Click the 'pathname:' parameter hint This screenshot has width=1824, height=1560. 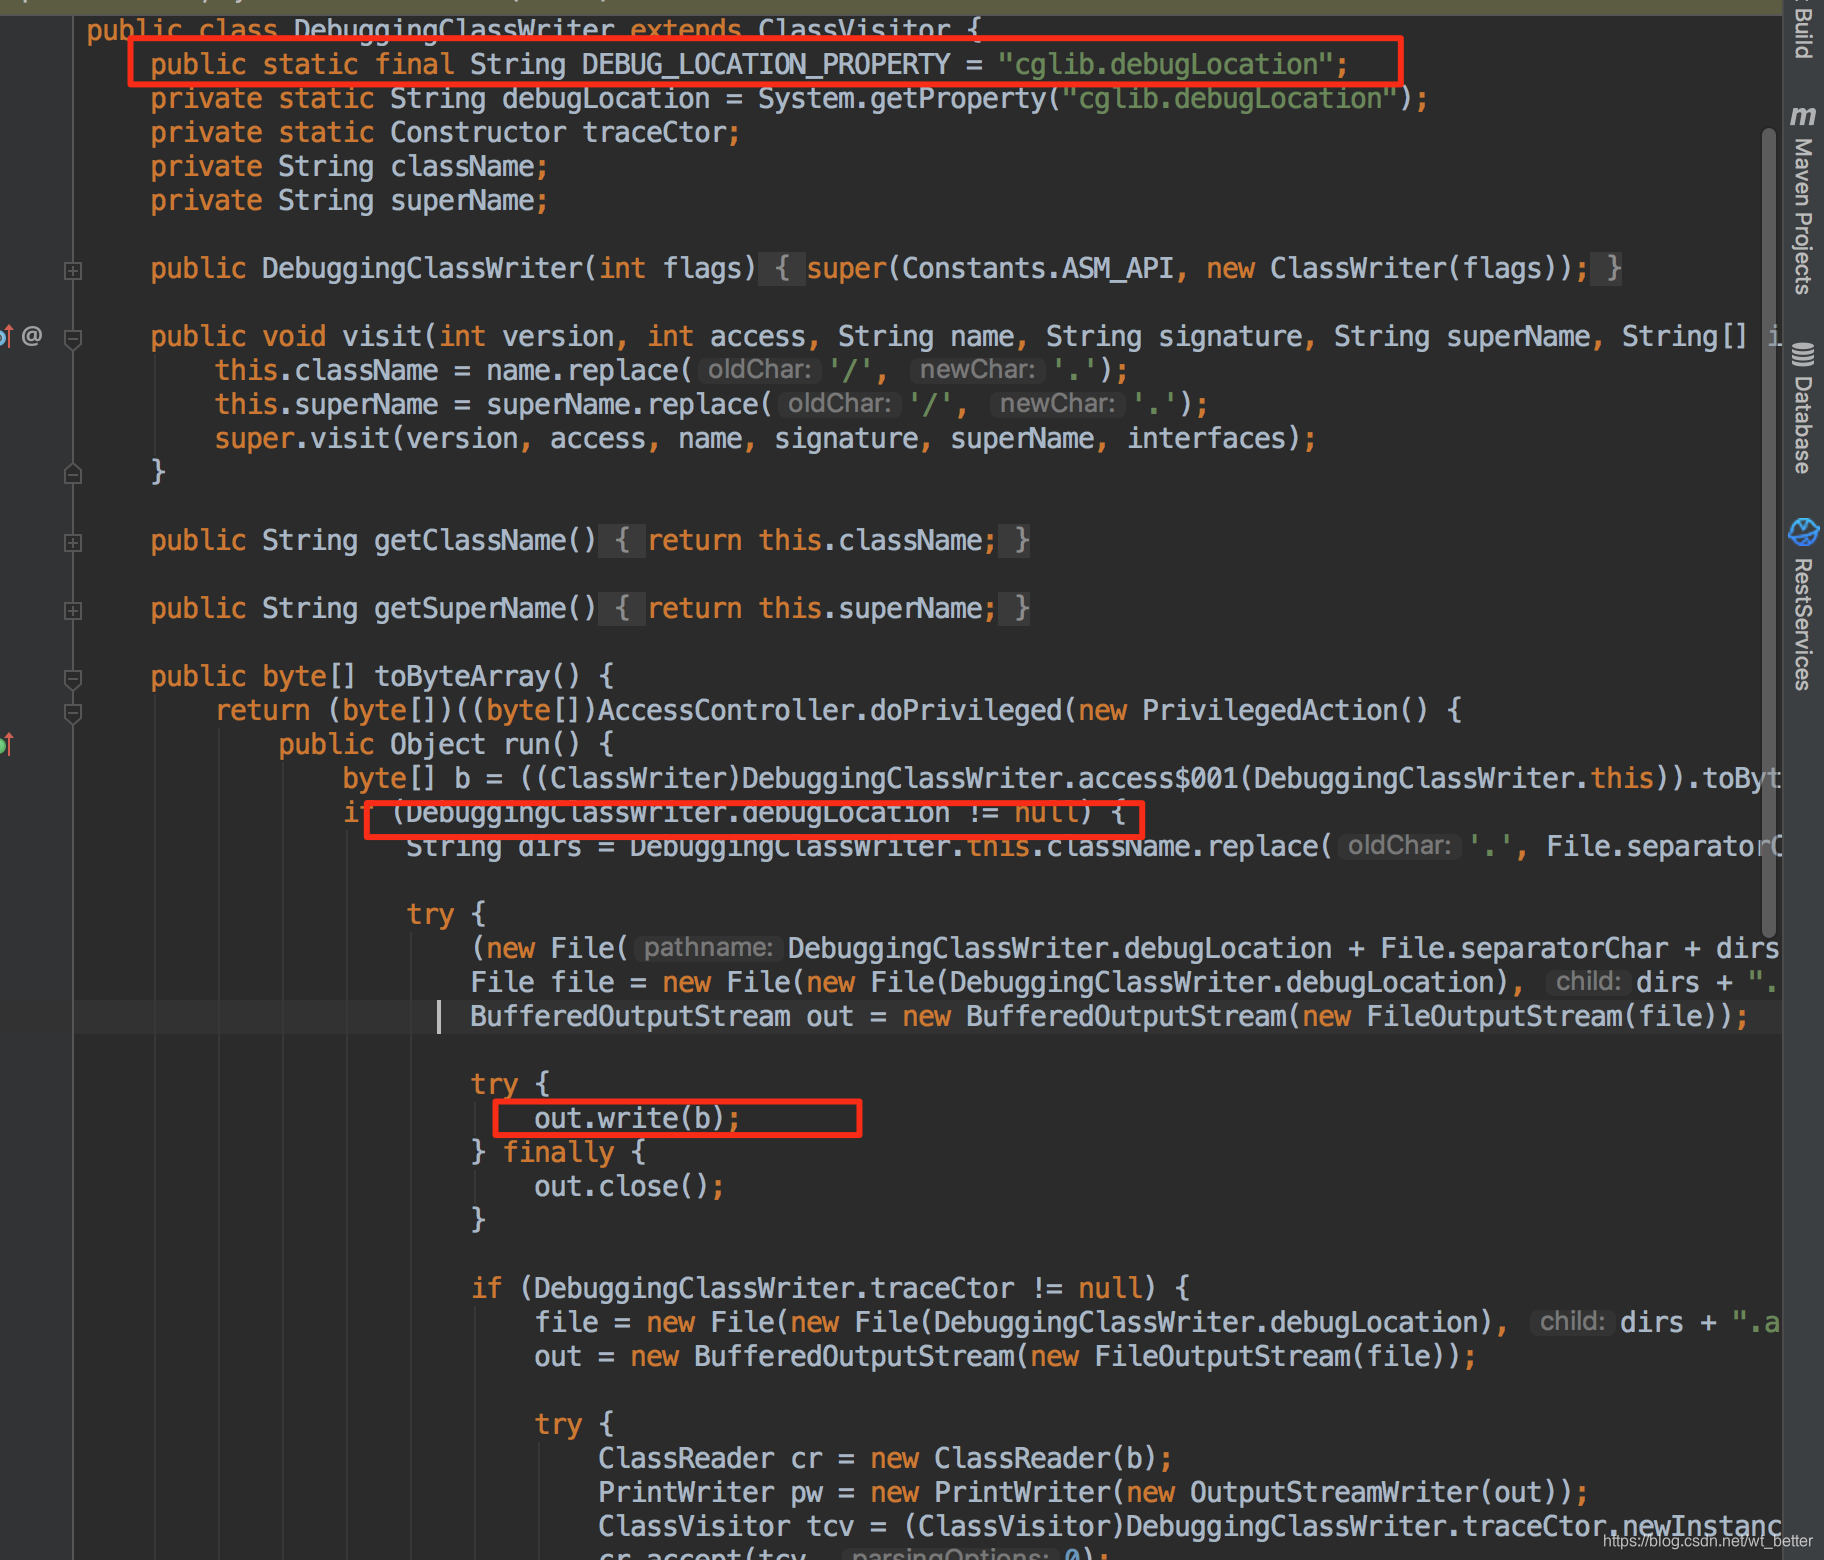[x=708, y=948]
